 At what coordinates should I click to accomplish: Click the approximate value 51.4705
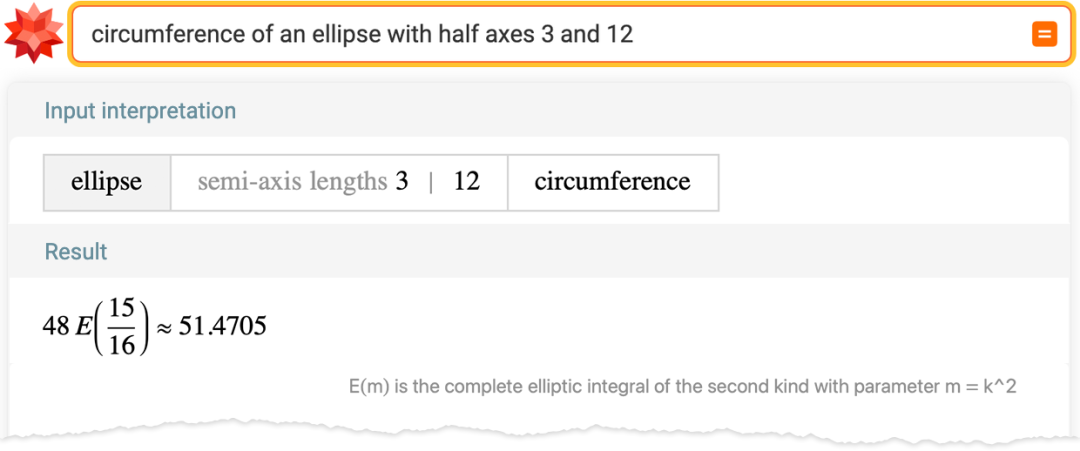[223, 326]
